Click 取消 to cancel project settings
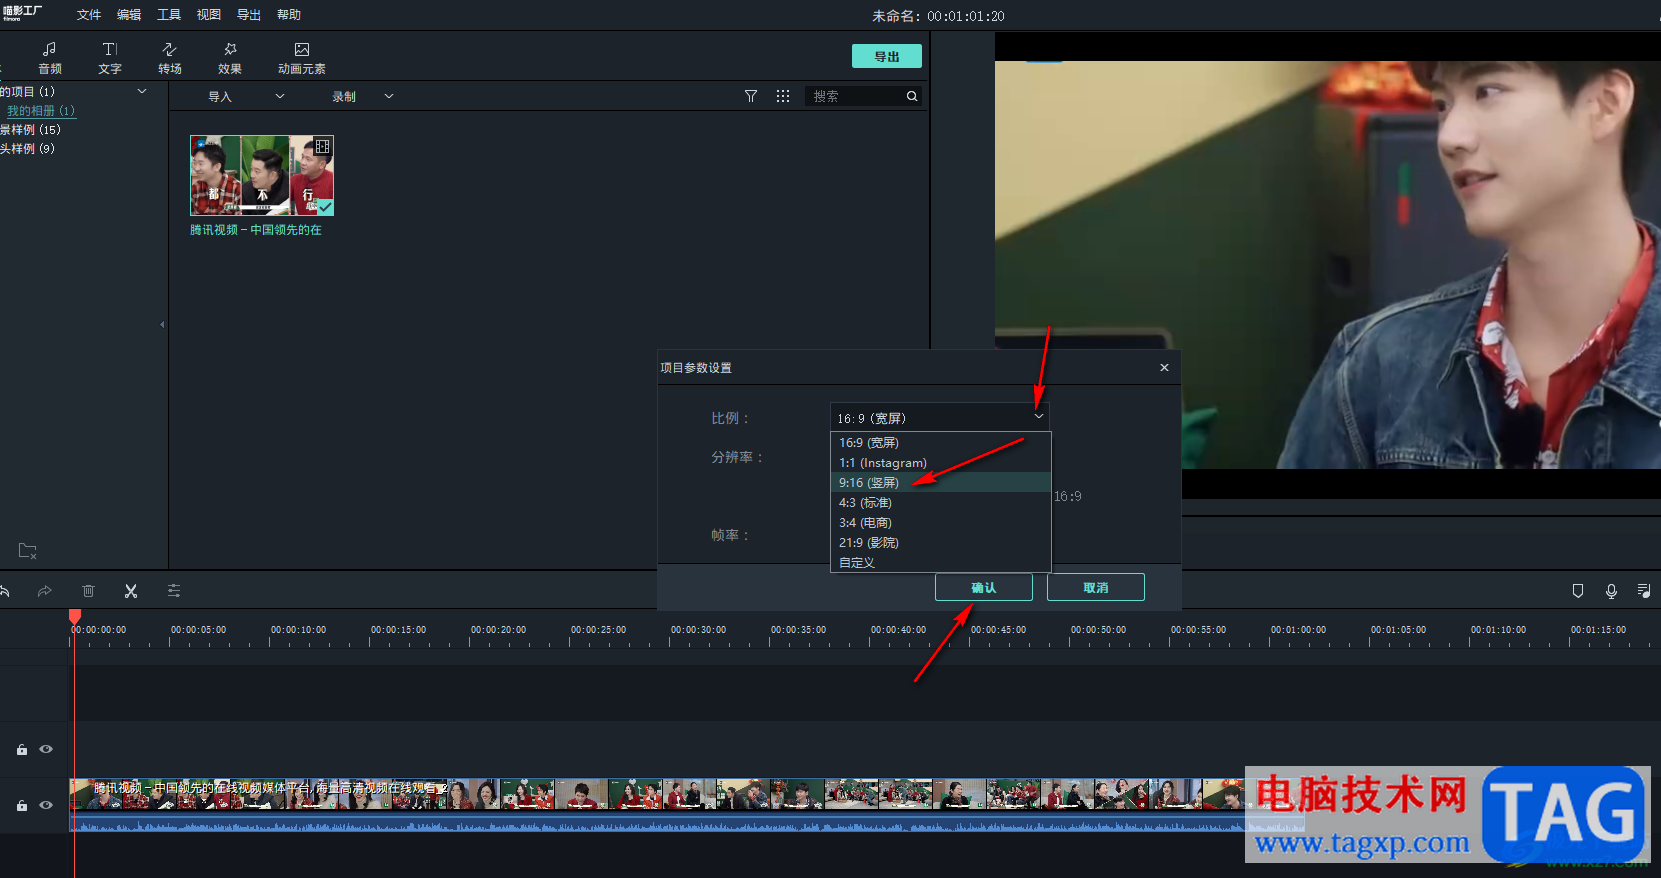The width and height of the screenshot is (1661, 878). point(1096,587)
